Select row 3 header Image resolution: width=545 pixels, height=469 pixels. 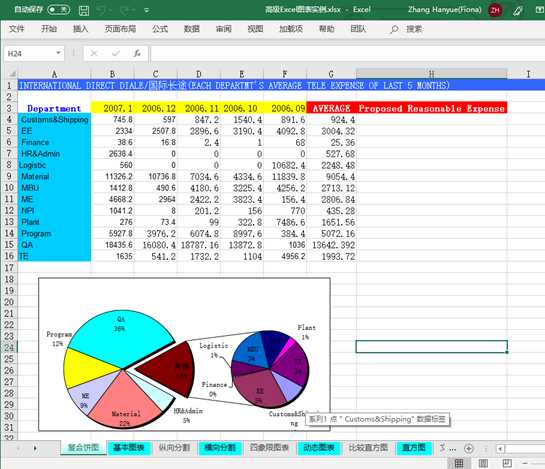pos(9,108)
